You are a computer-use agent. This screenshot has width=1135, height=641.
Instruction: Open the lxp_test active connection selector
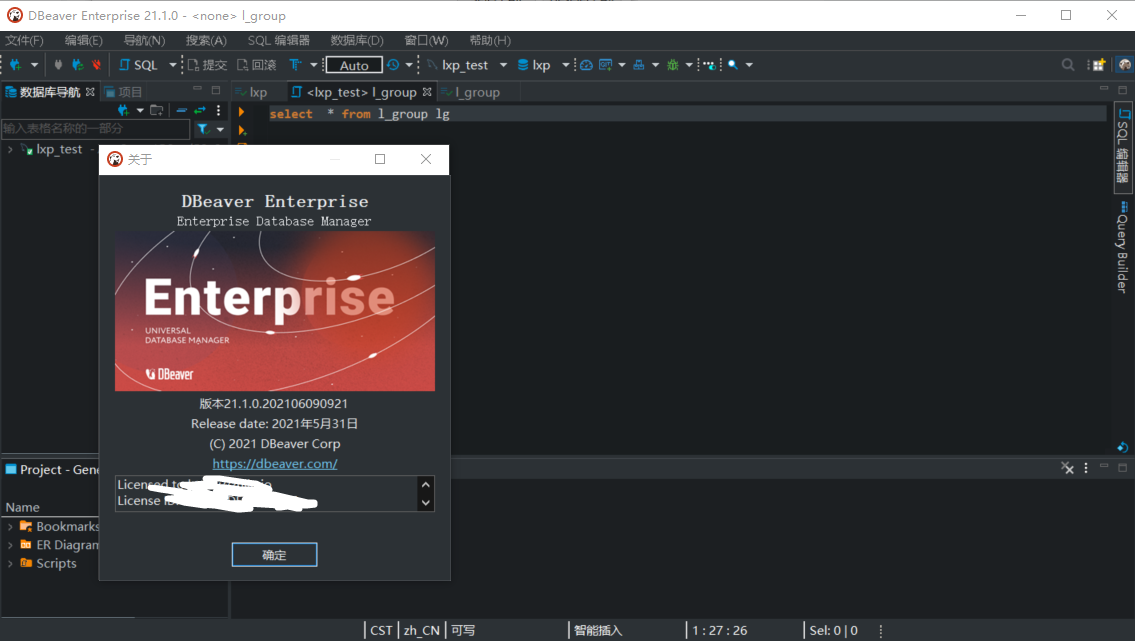tap(467, 65)
